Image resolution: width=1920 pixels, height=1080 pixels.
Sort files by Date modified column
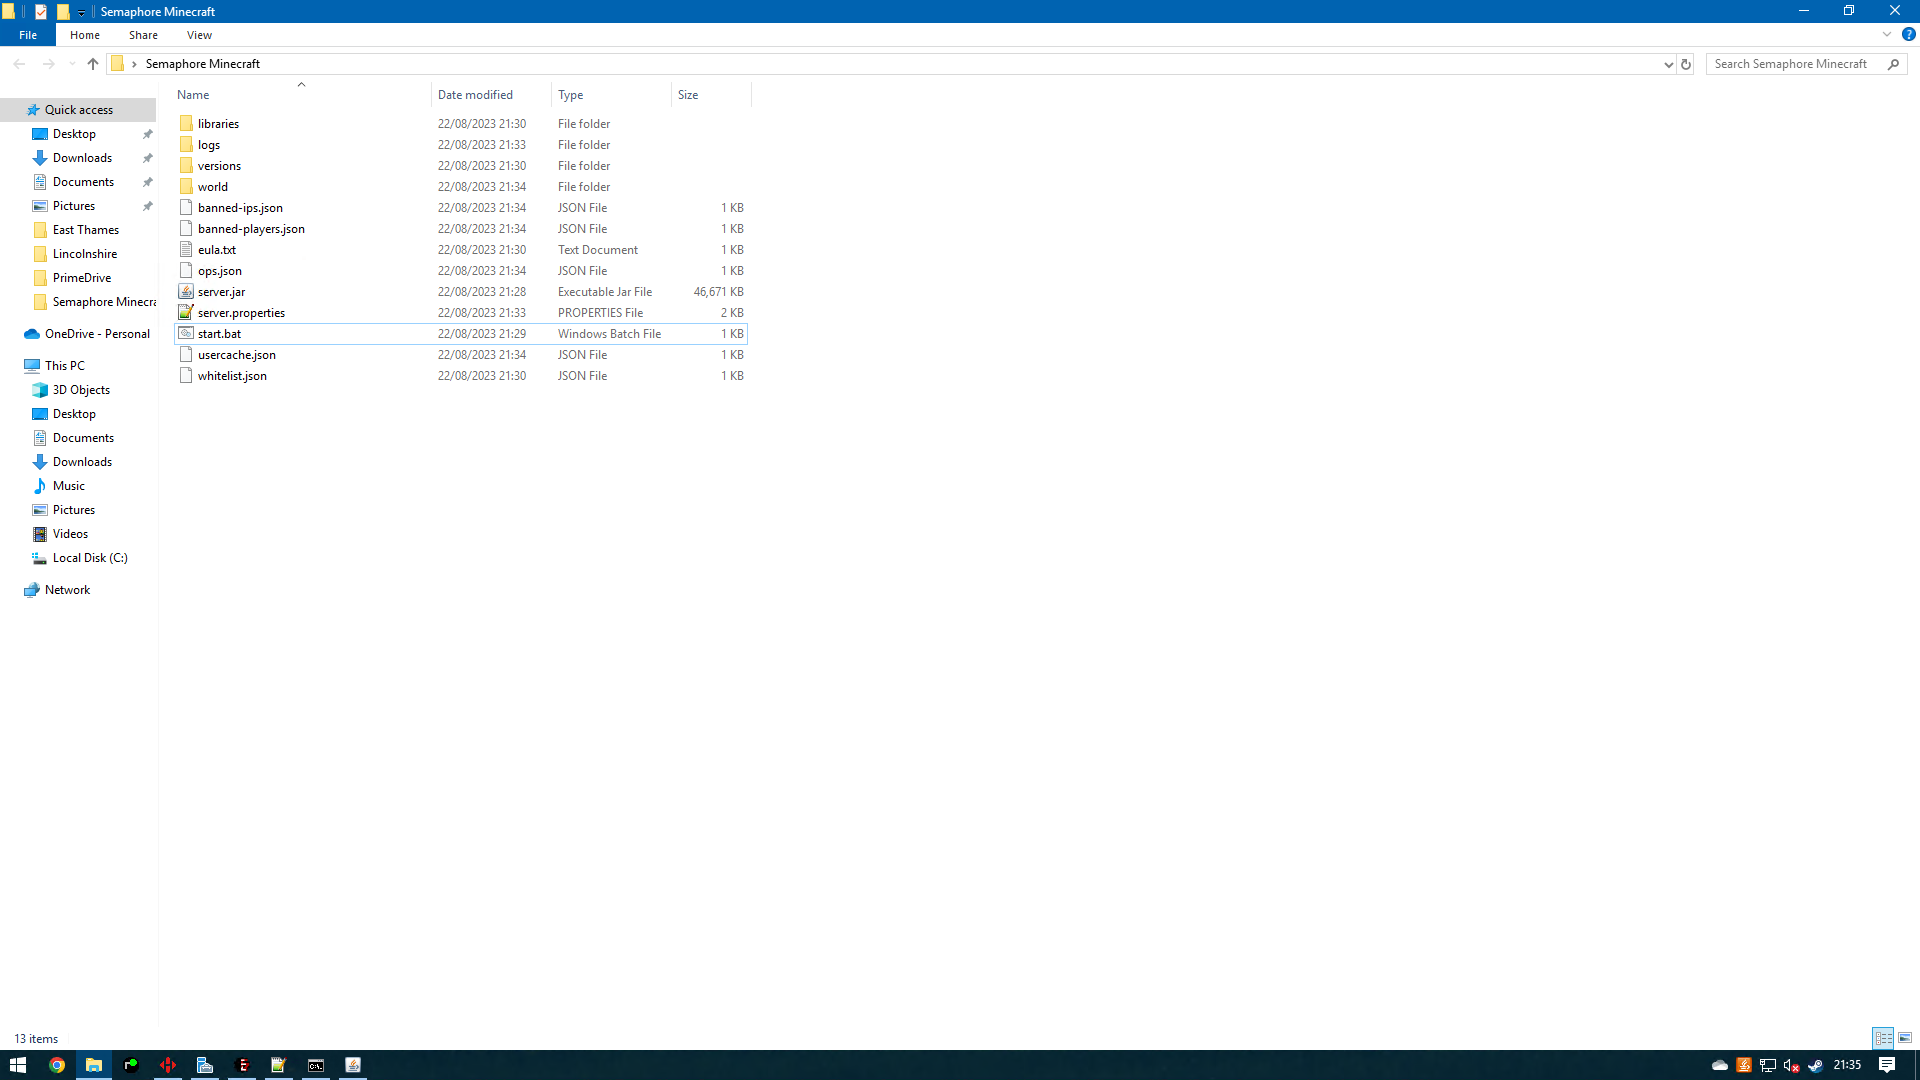tap(475, 95)
